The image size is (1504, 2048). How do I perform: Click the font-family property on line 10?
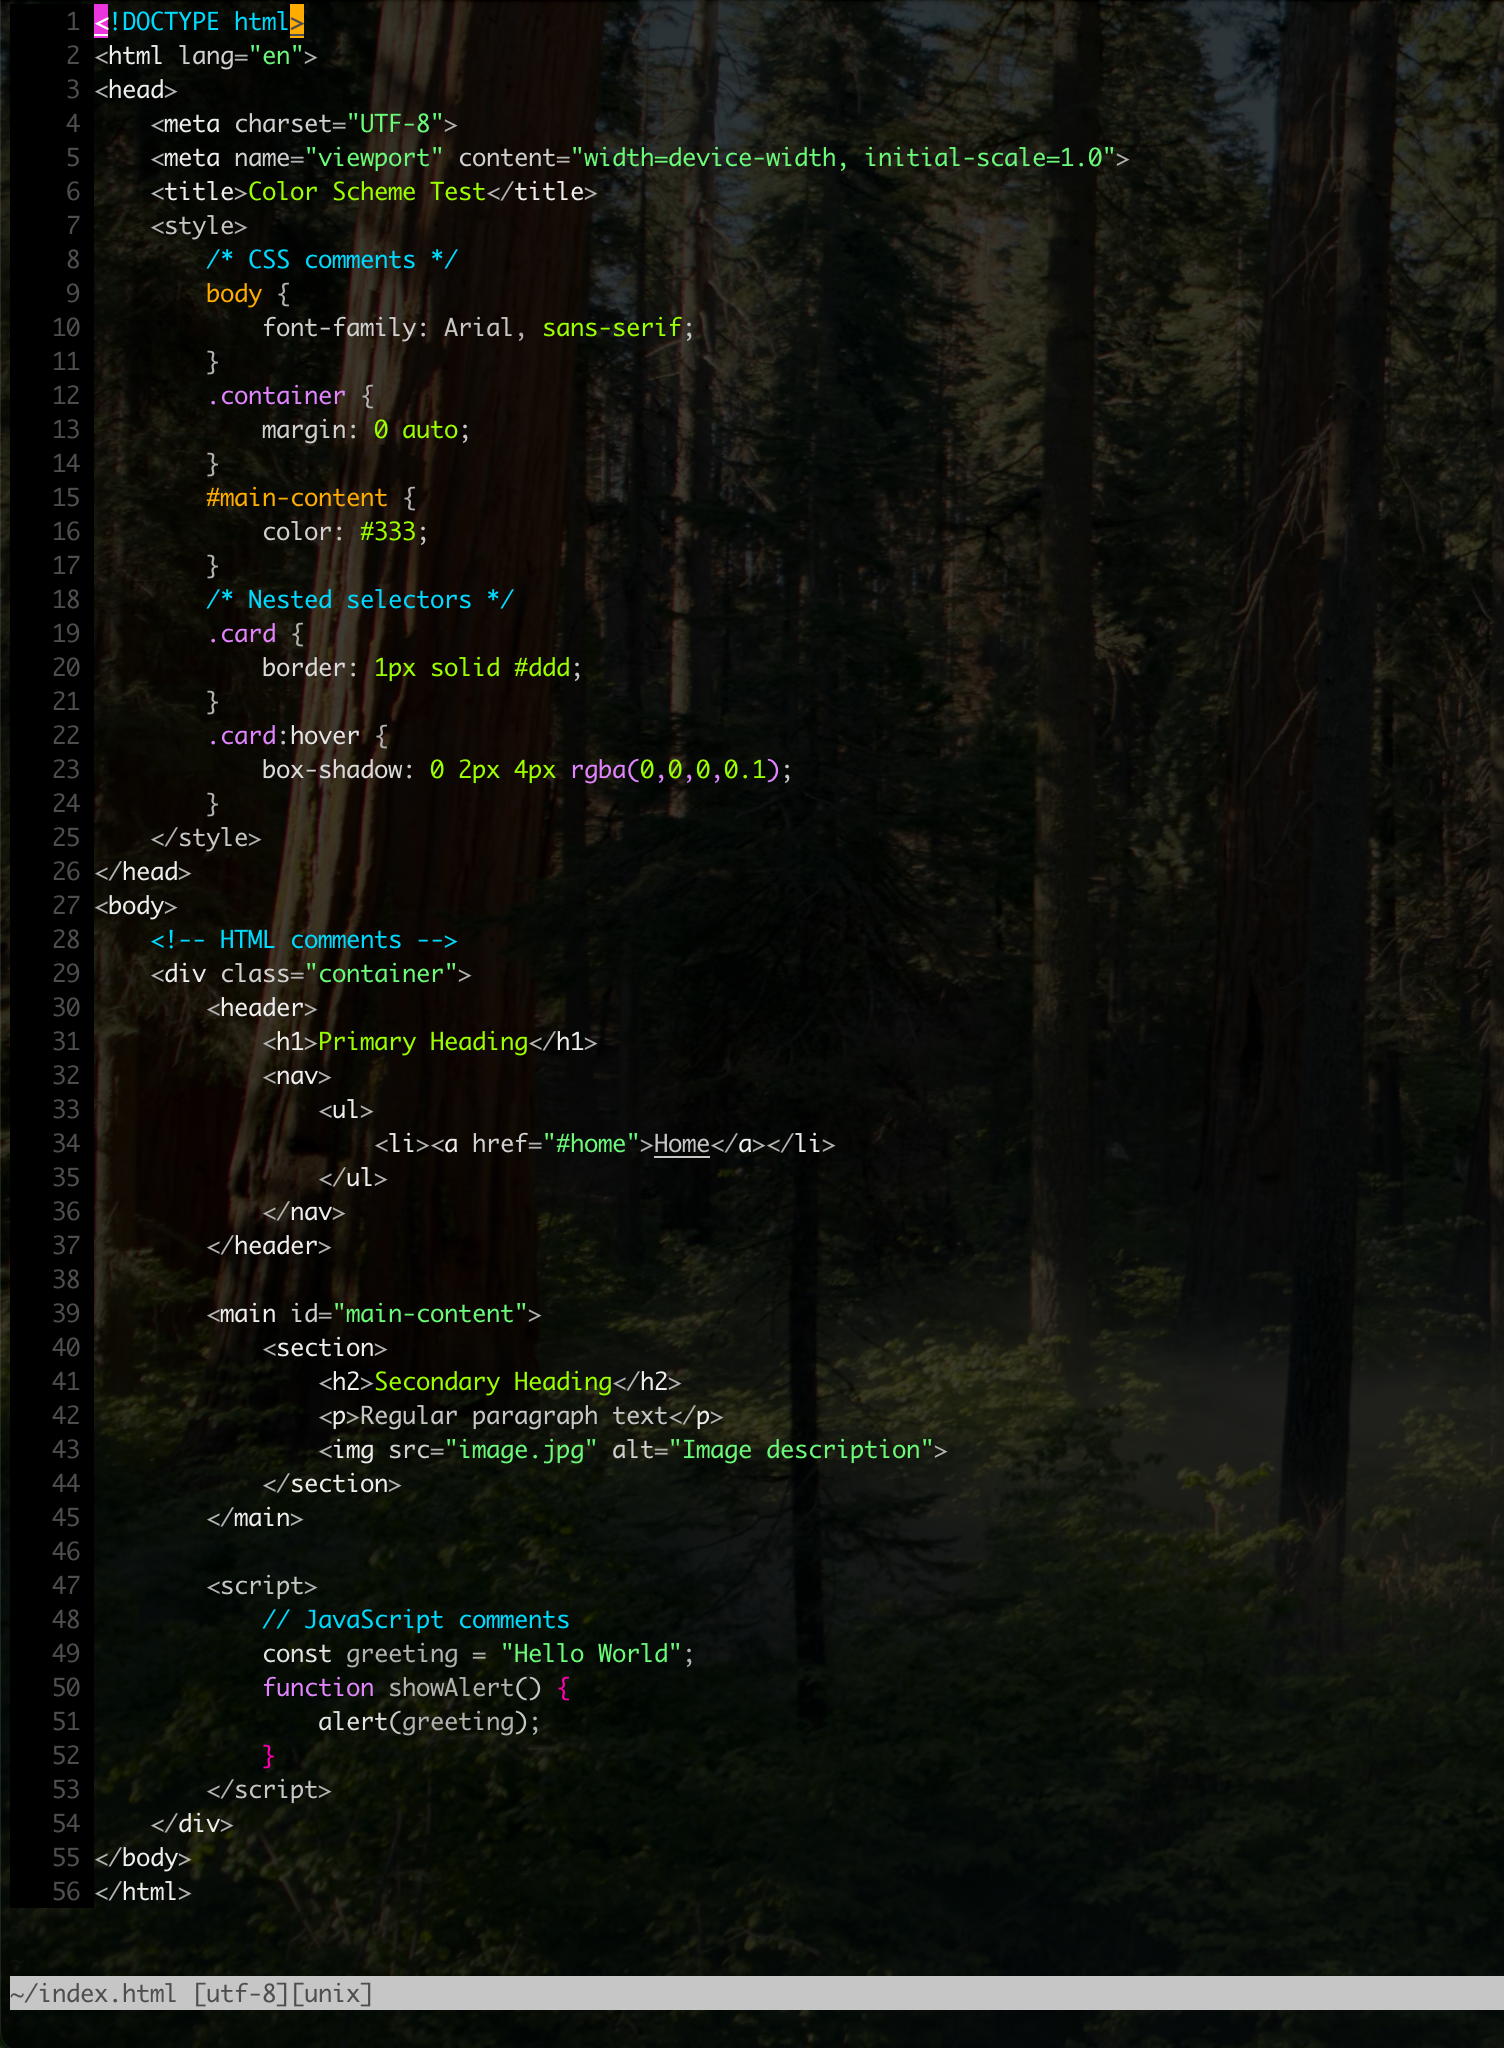[339, 327]
